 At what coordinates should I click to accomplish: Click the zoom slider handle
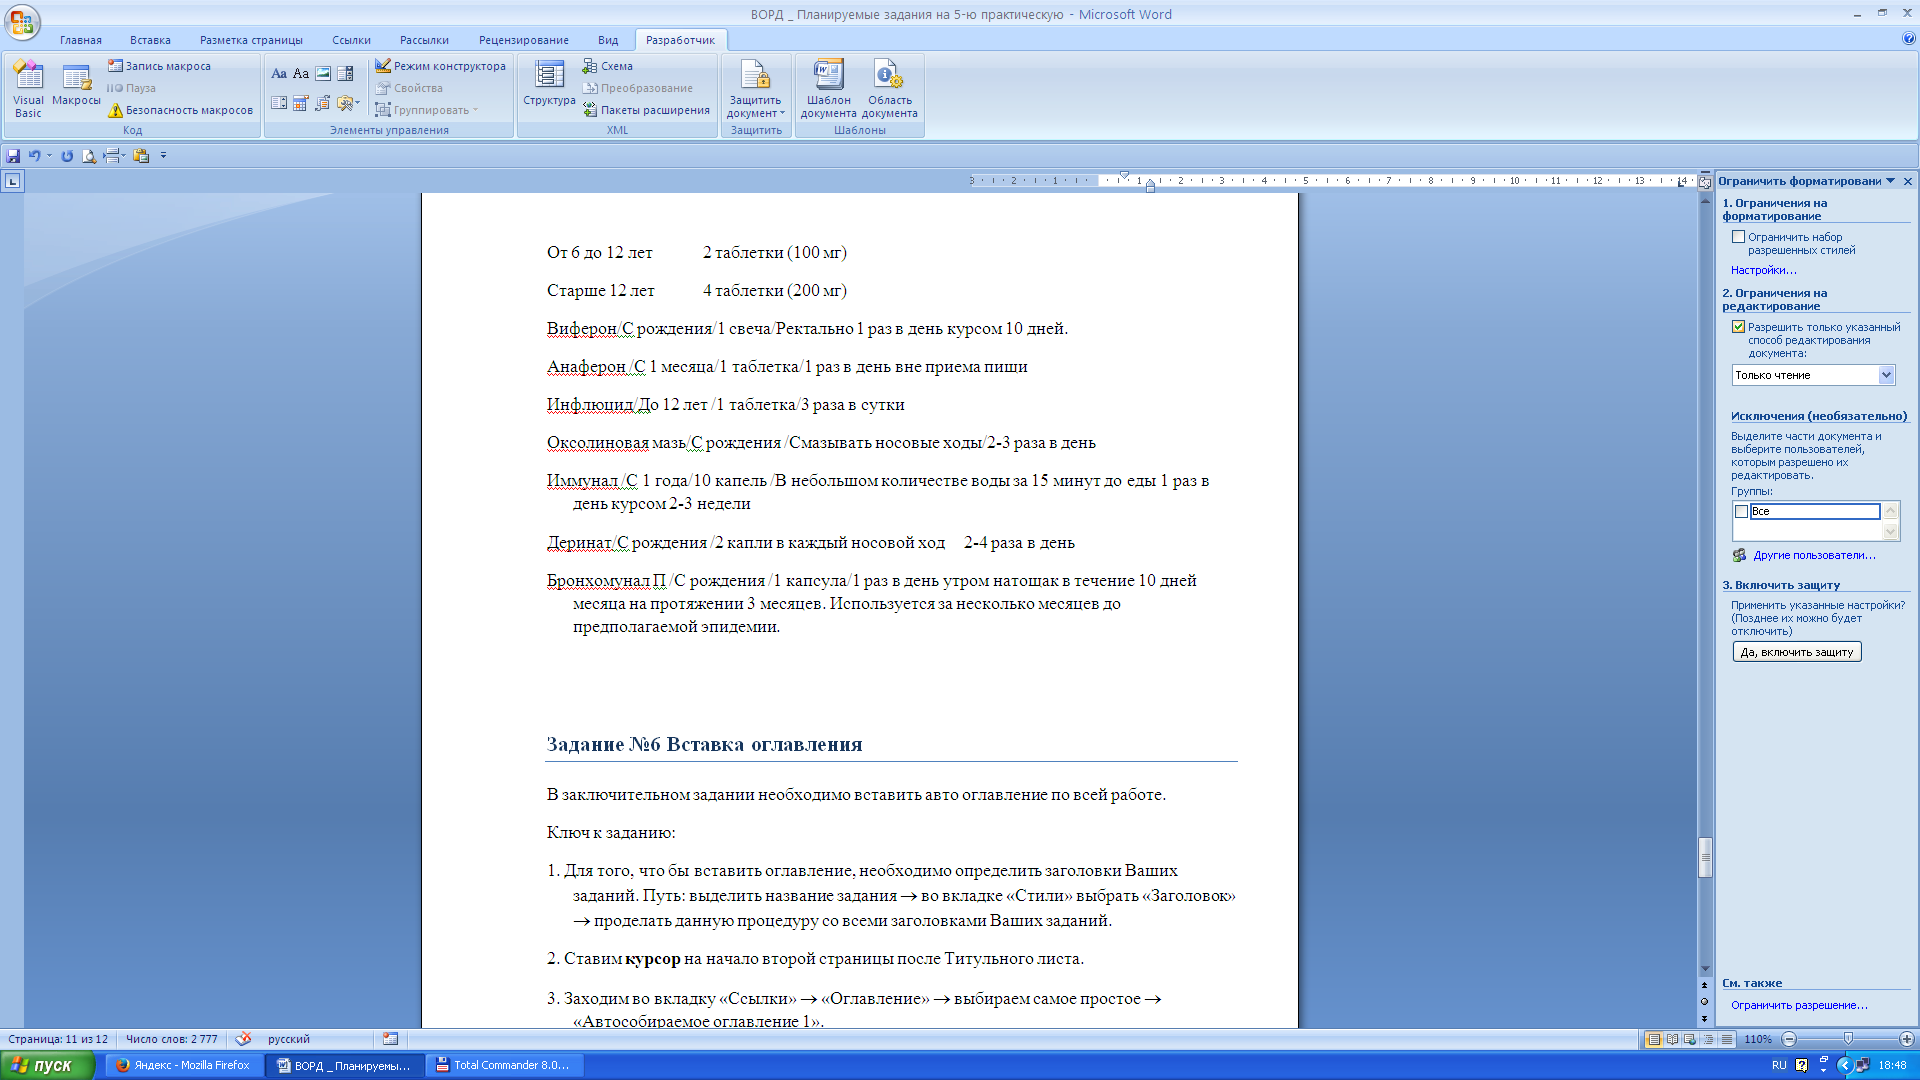pos(1848,1039)
